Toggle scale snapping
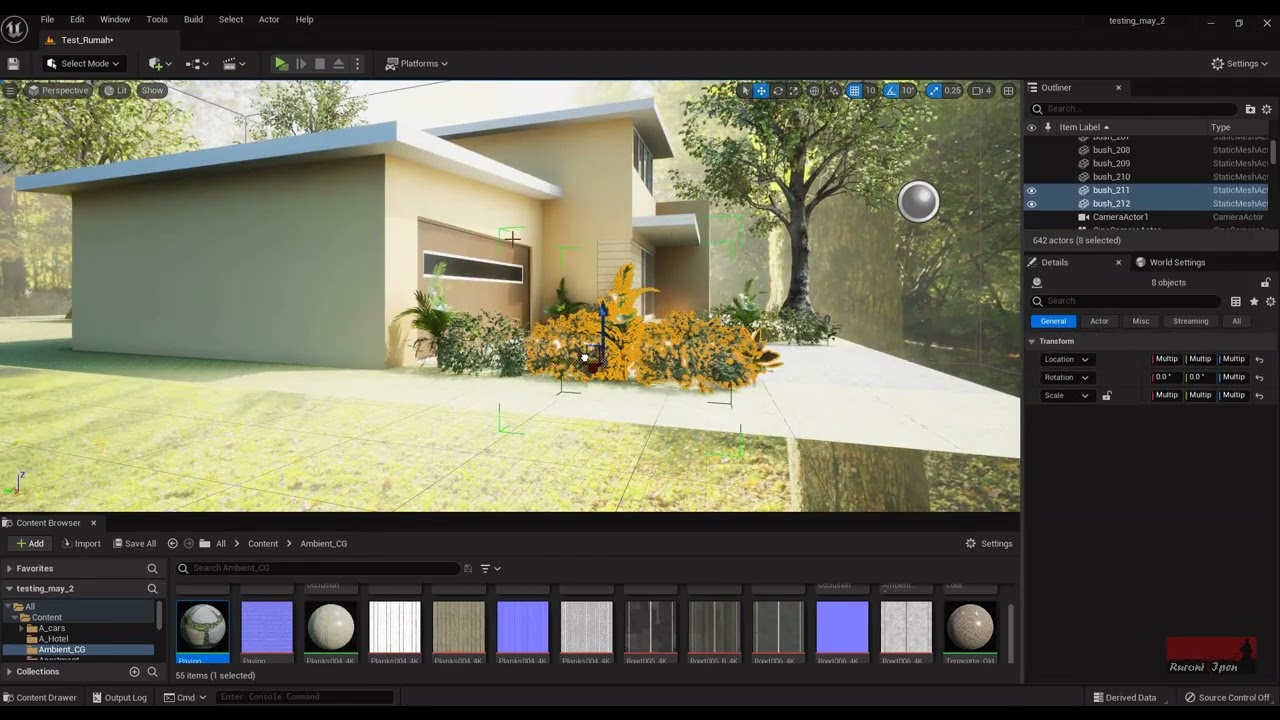The width and height of the screenshot is (1280, 720). pos(933,91)
